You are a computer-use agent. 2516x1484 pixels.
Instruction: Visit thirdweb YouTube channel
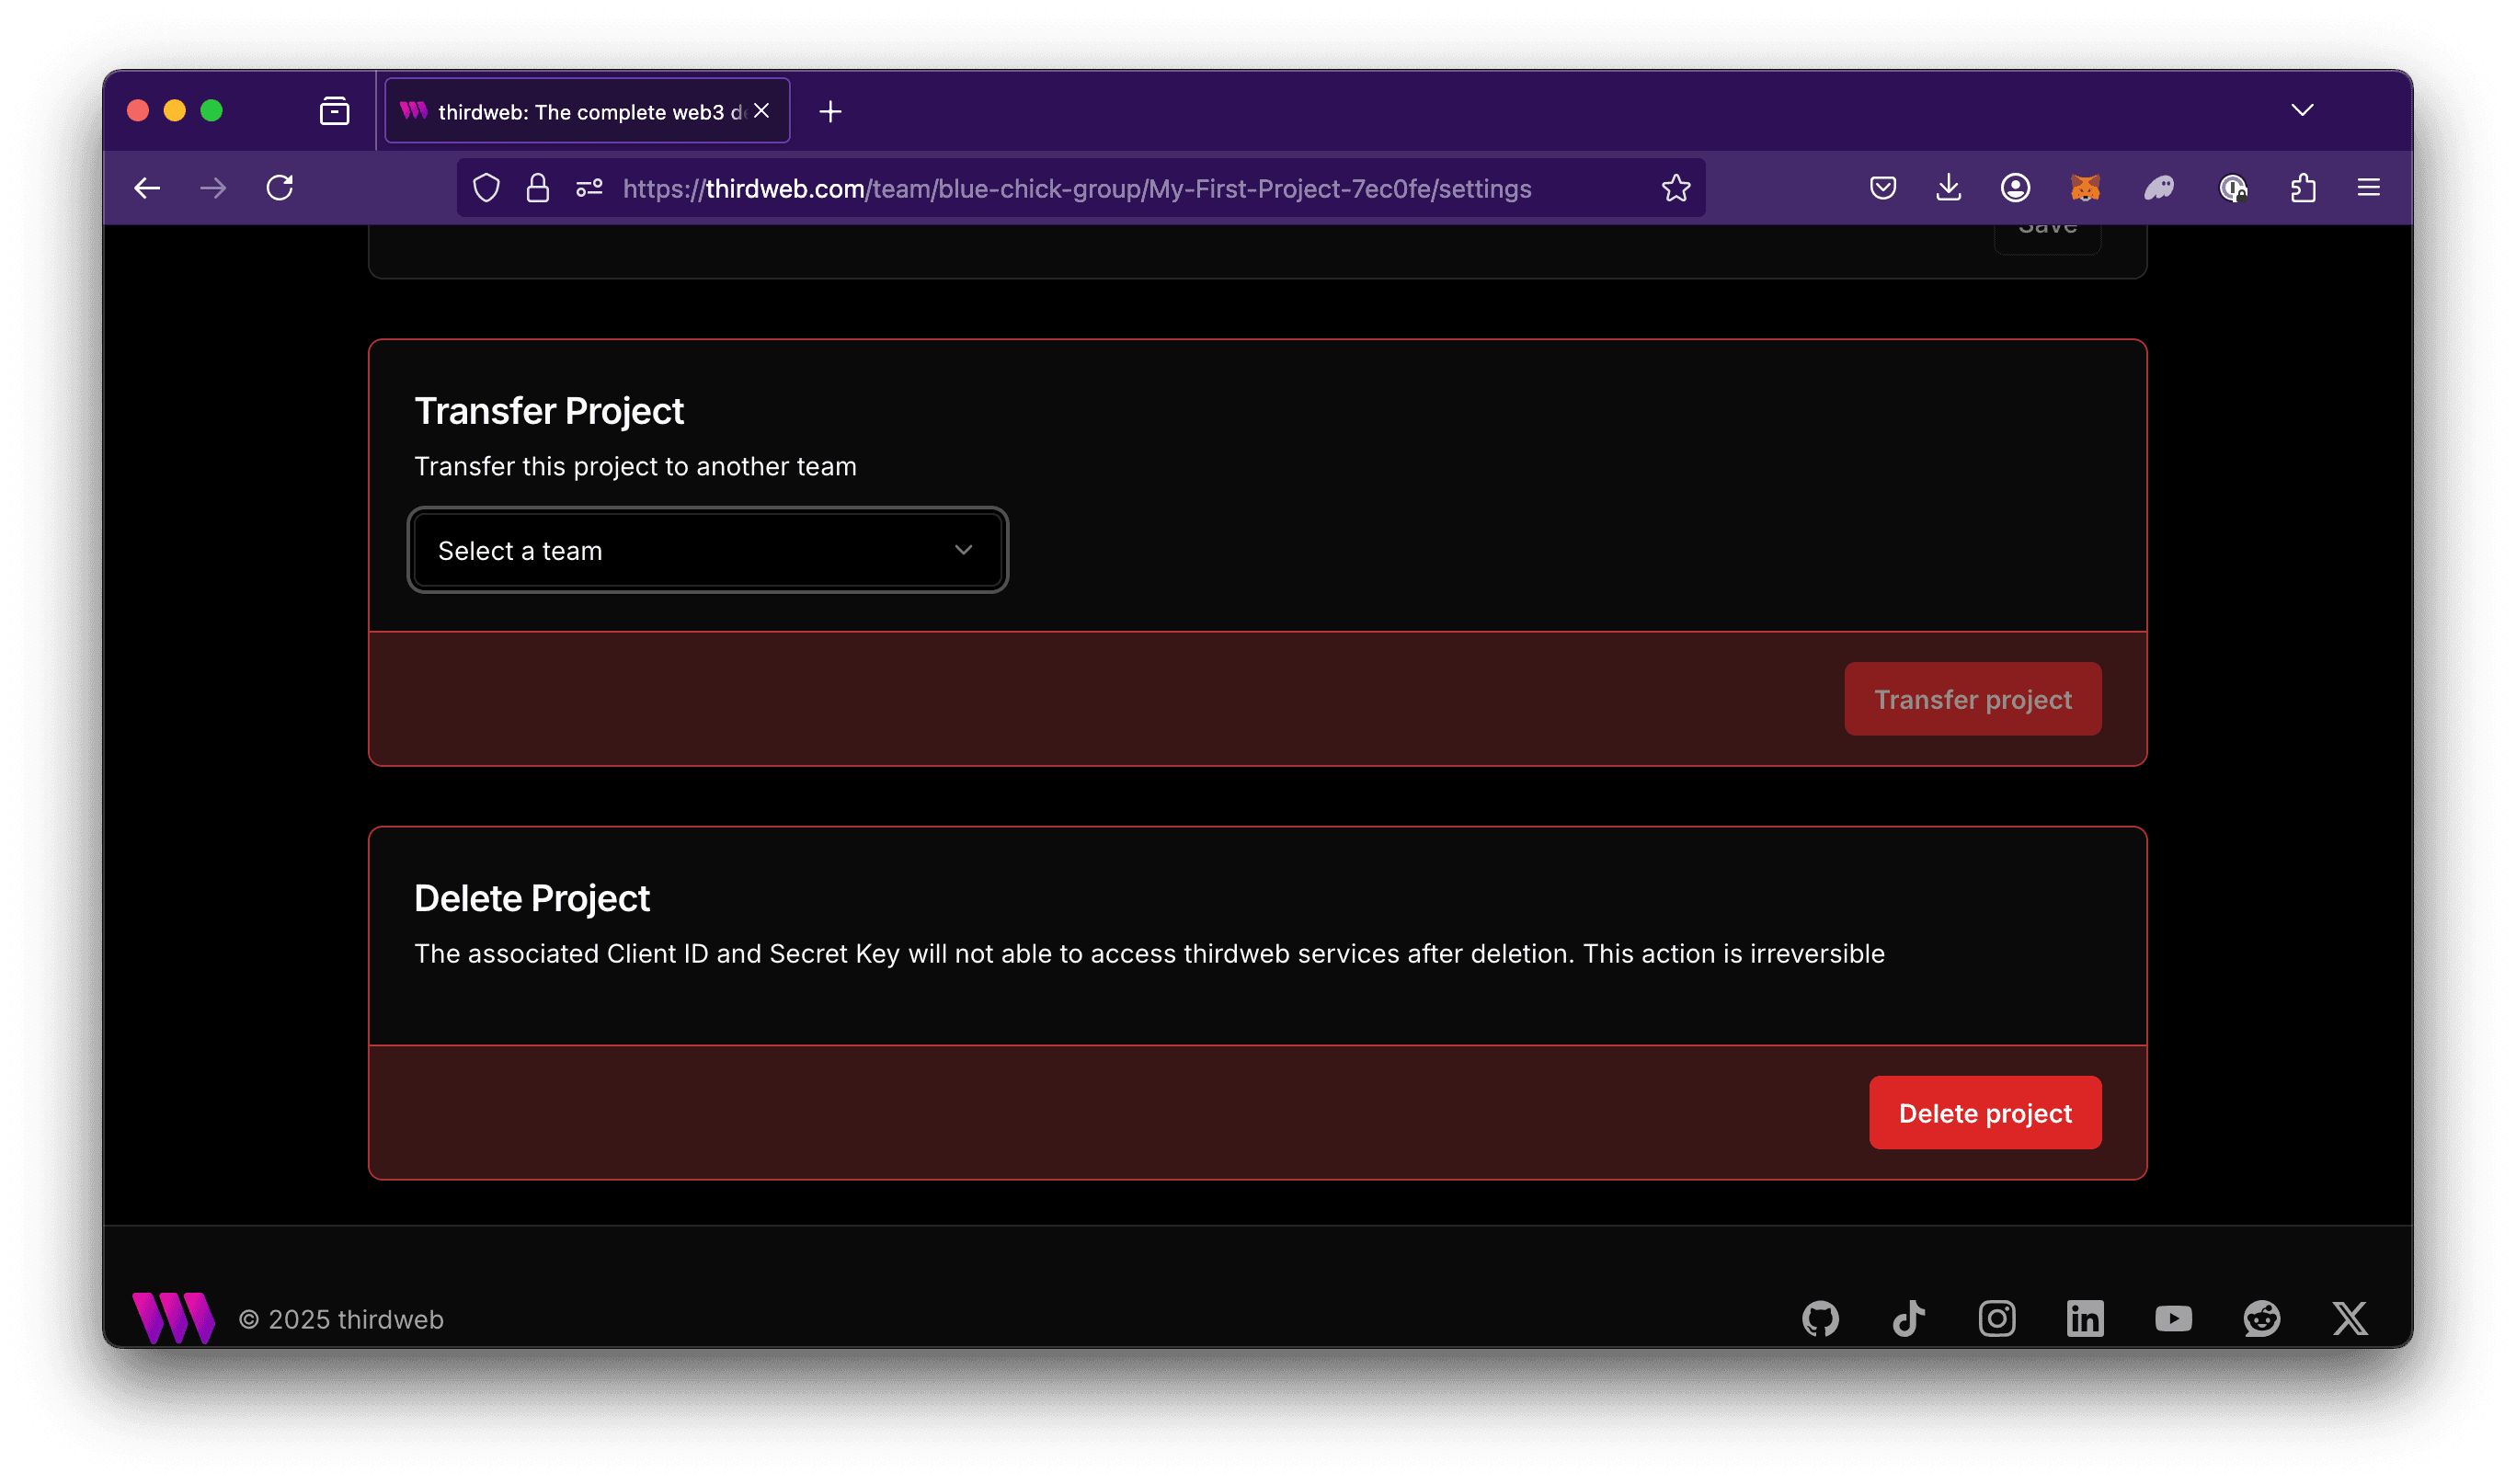(x=2175, y=1318)
